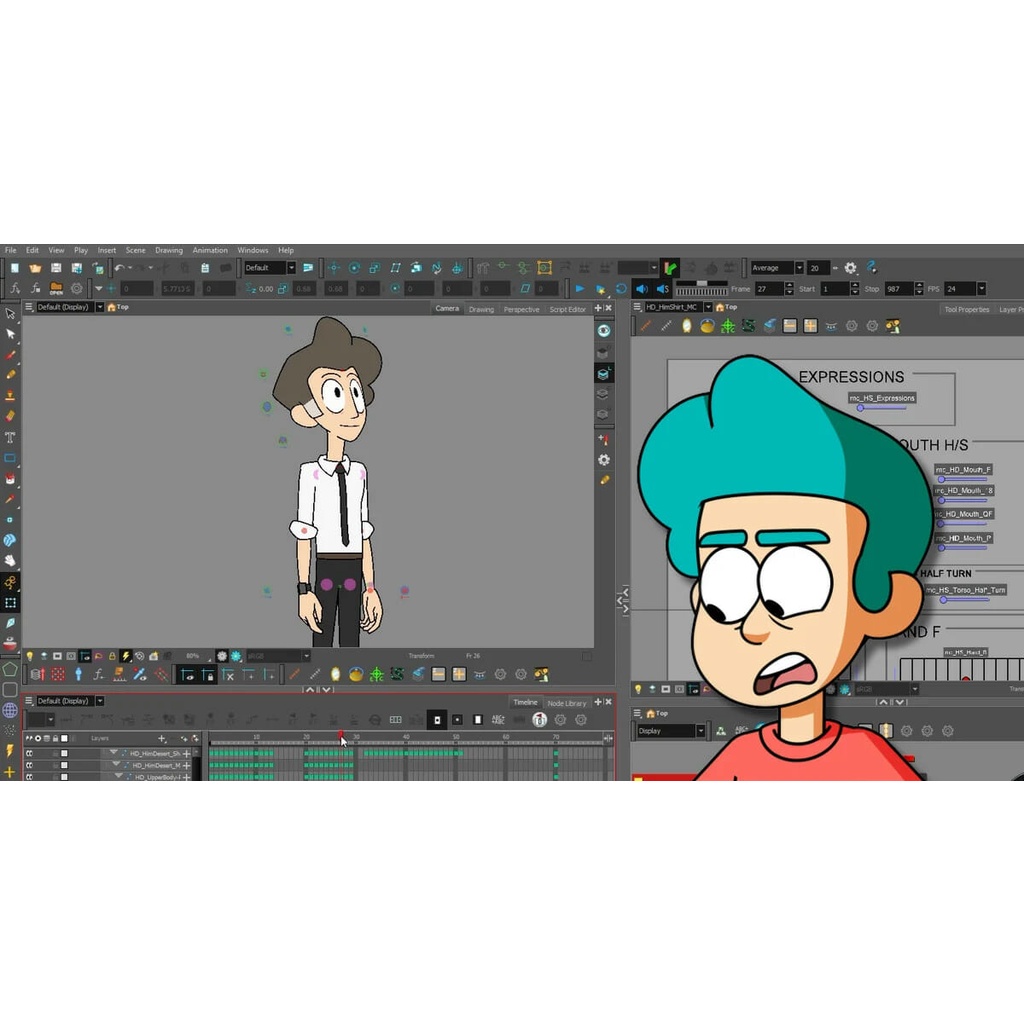Screen dimensions: 1024x1024
Task: Click the mc_HS_Expressions control button
Action: (882, 398)
